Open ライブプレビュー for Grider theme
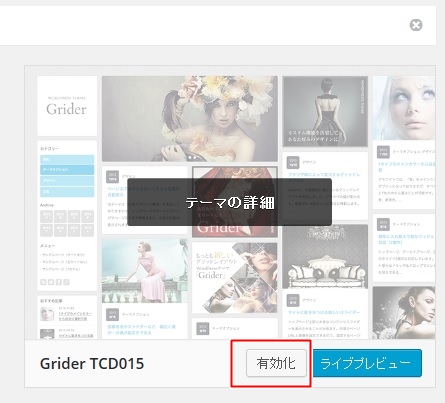This screenshot has height=403, width=445. pos(367,363)
